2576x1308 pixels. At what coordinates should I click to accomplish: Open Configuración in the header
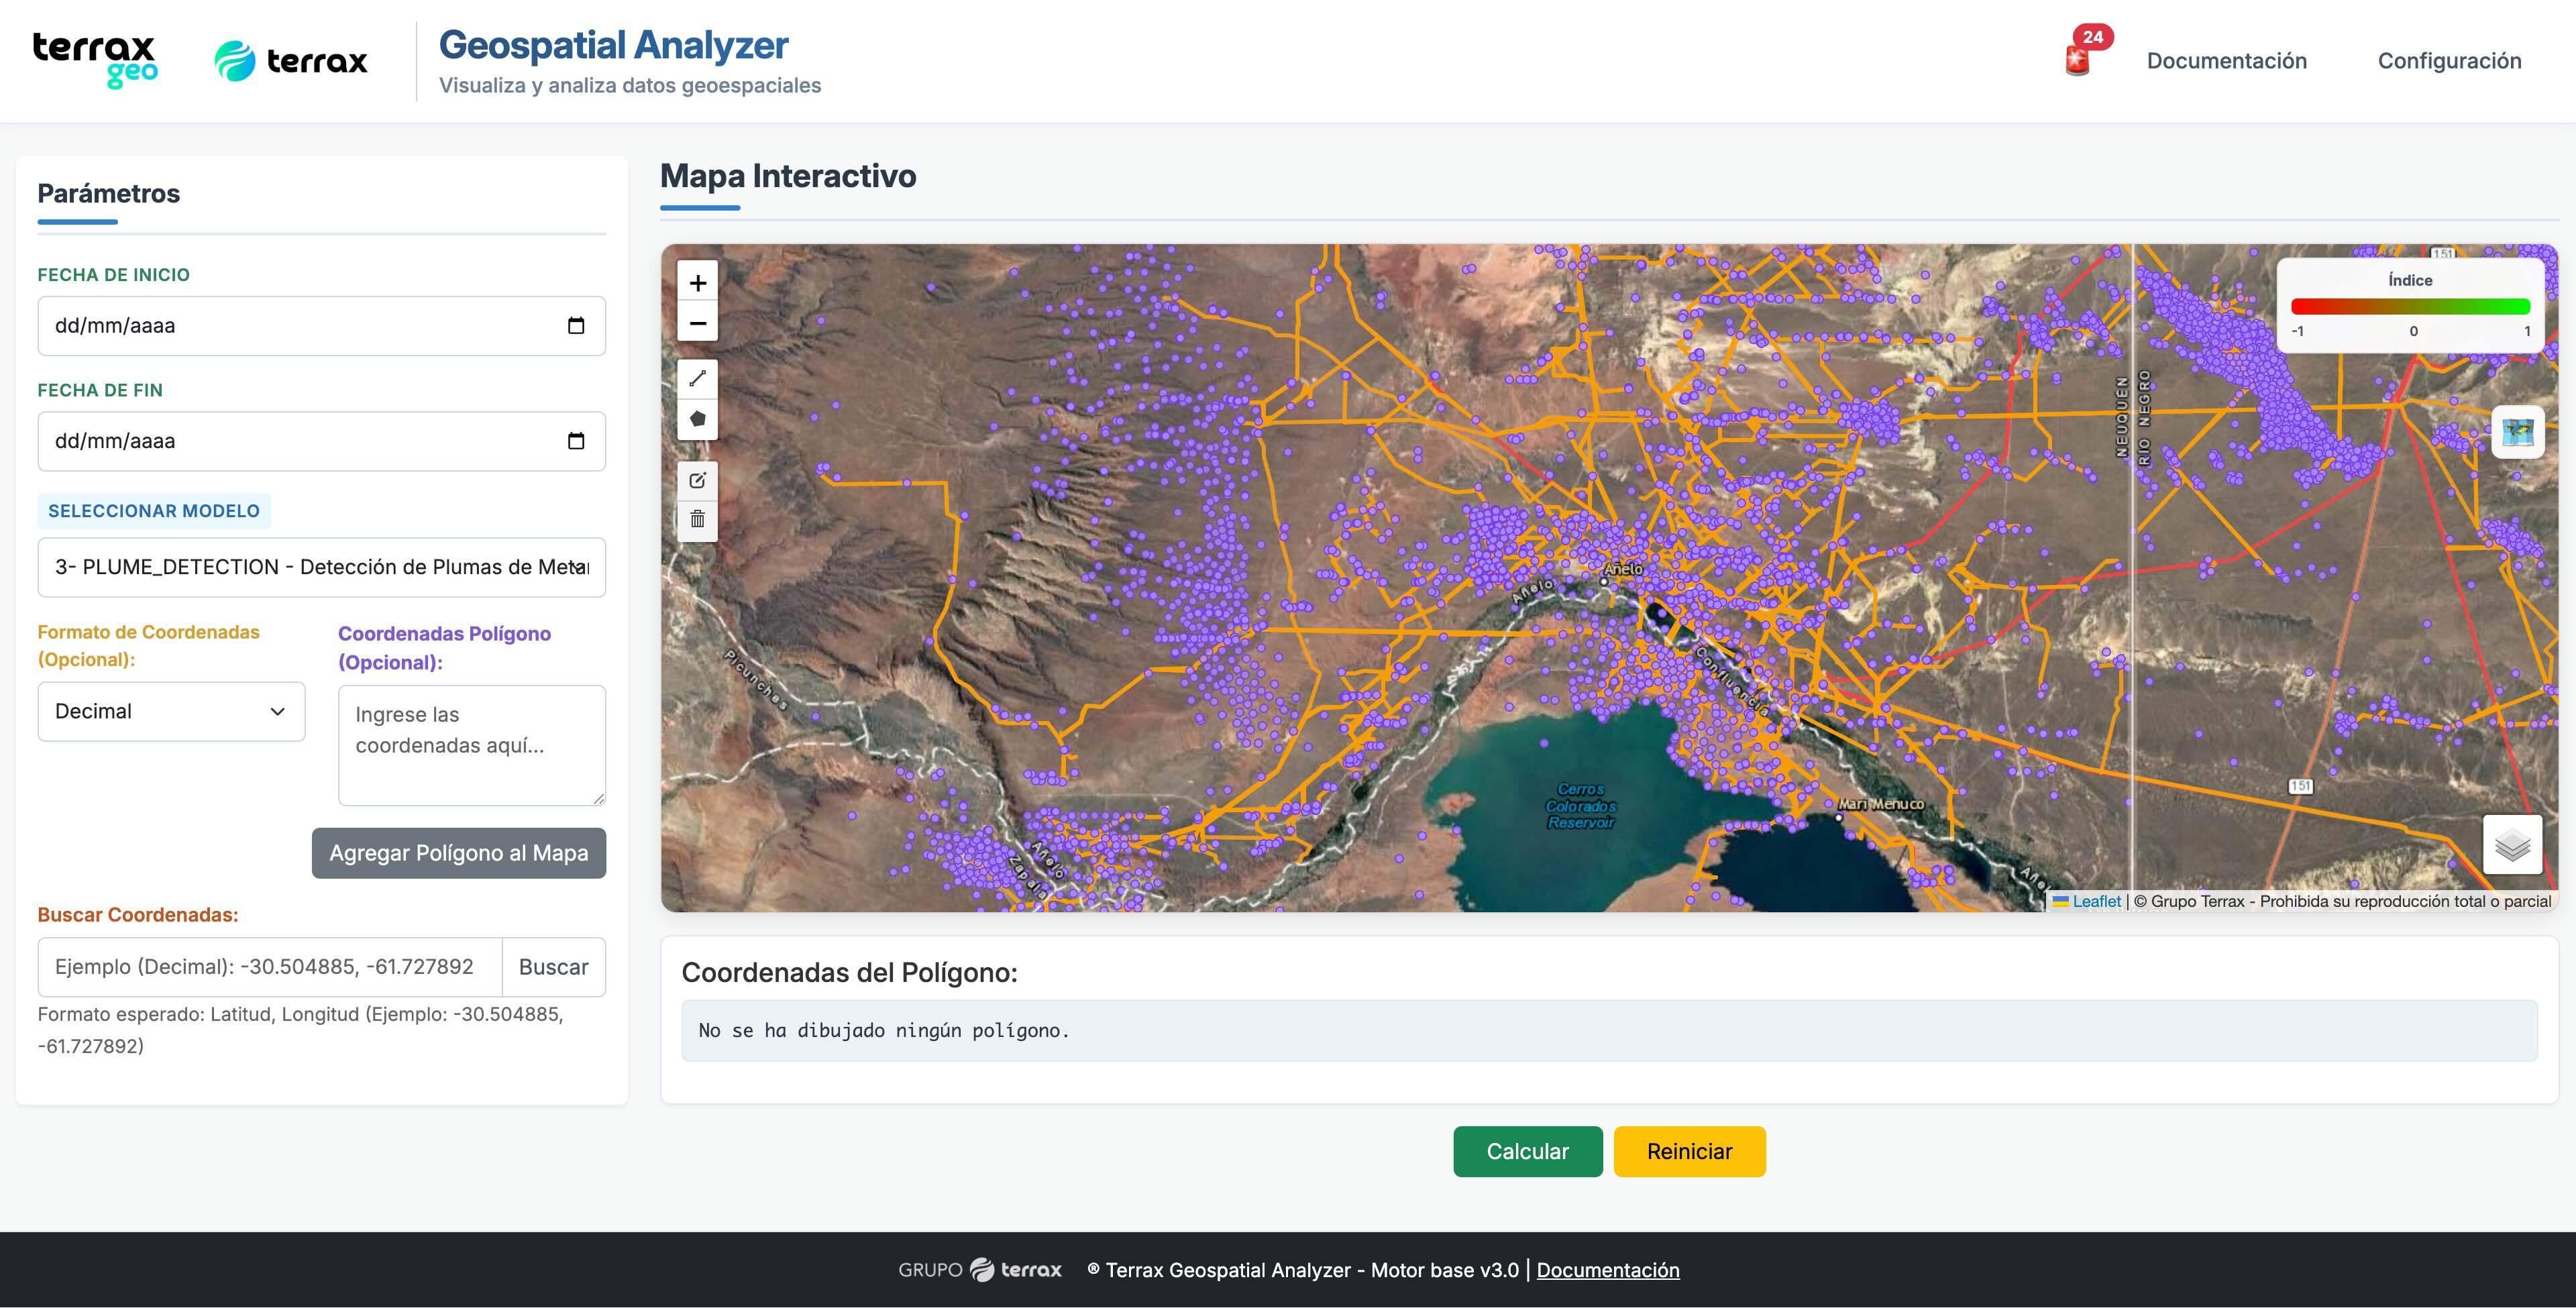(x=2448, y=61)
